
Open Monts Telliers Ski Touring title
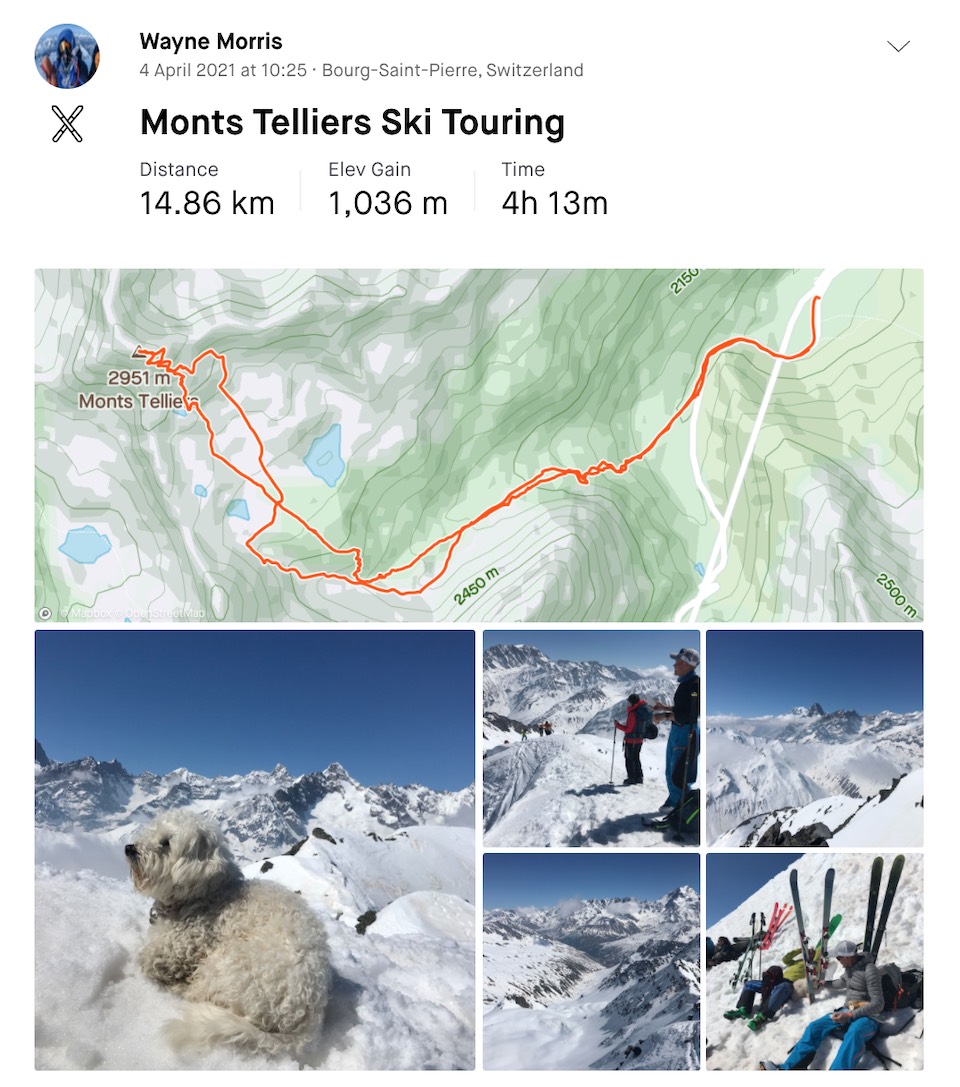[352, 122]
